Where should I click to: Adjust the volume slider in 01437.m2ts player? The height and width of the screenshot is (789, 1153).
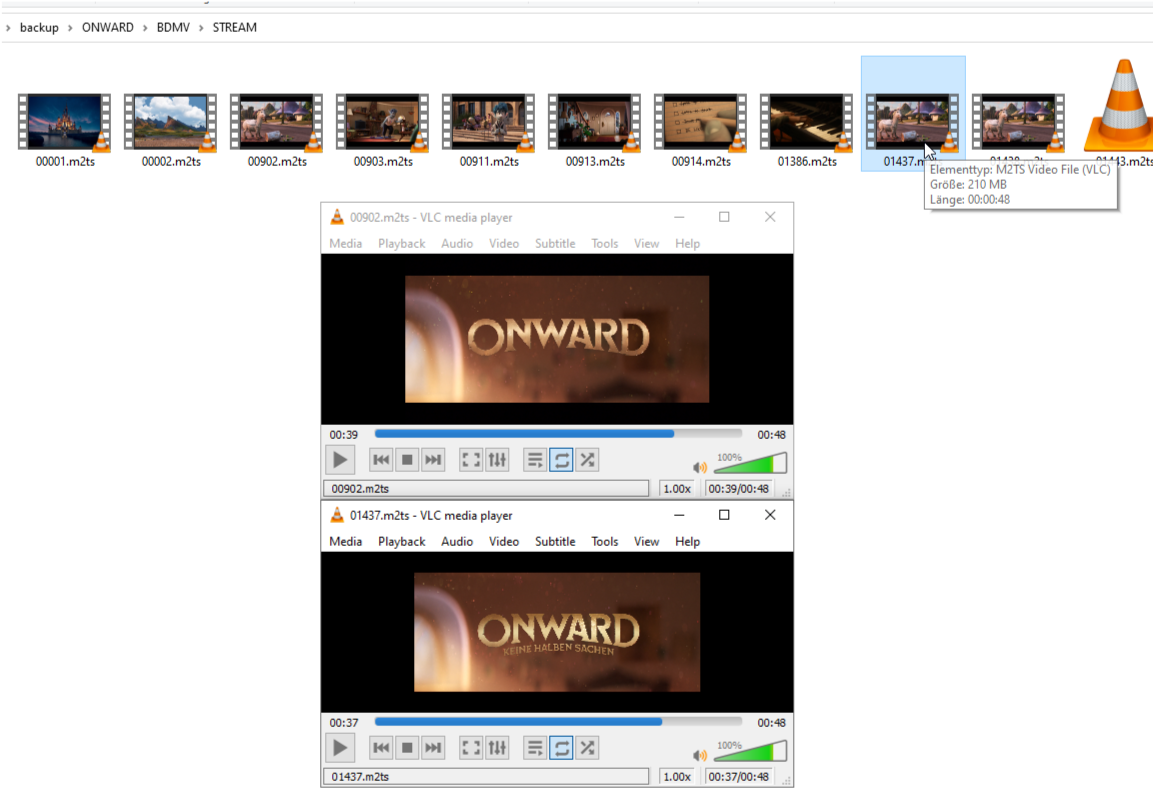click(x=750, y=751)
